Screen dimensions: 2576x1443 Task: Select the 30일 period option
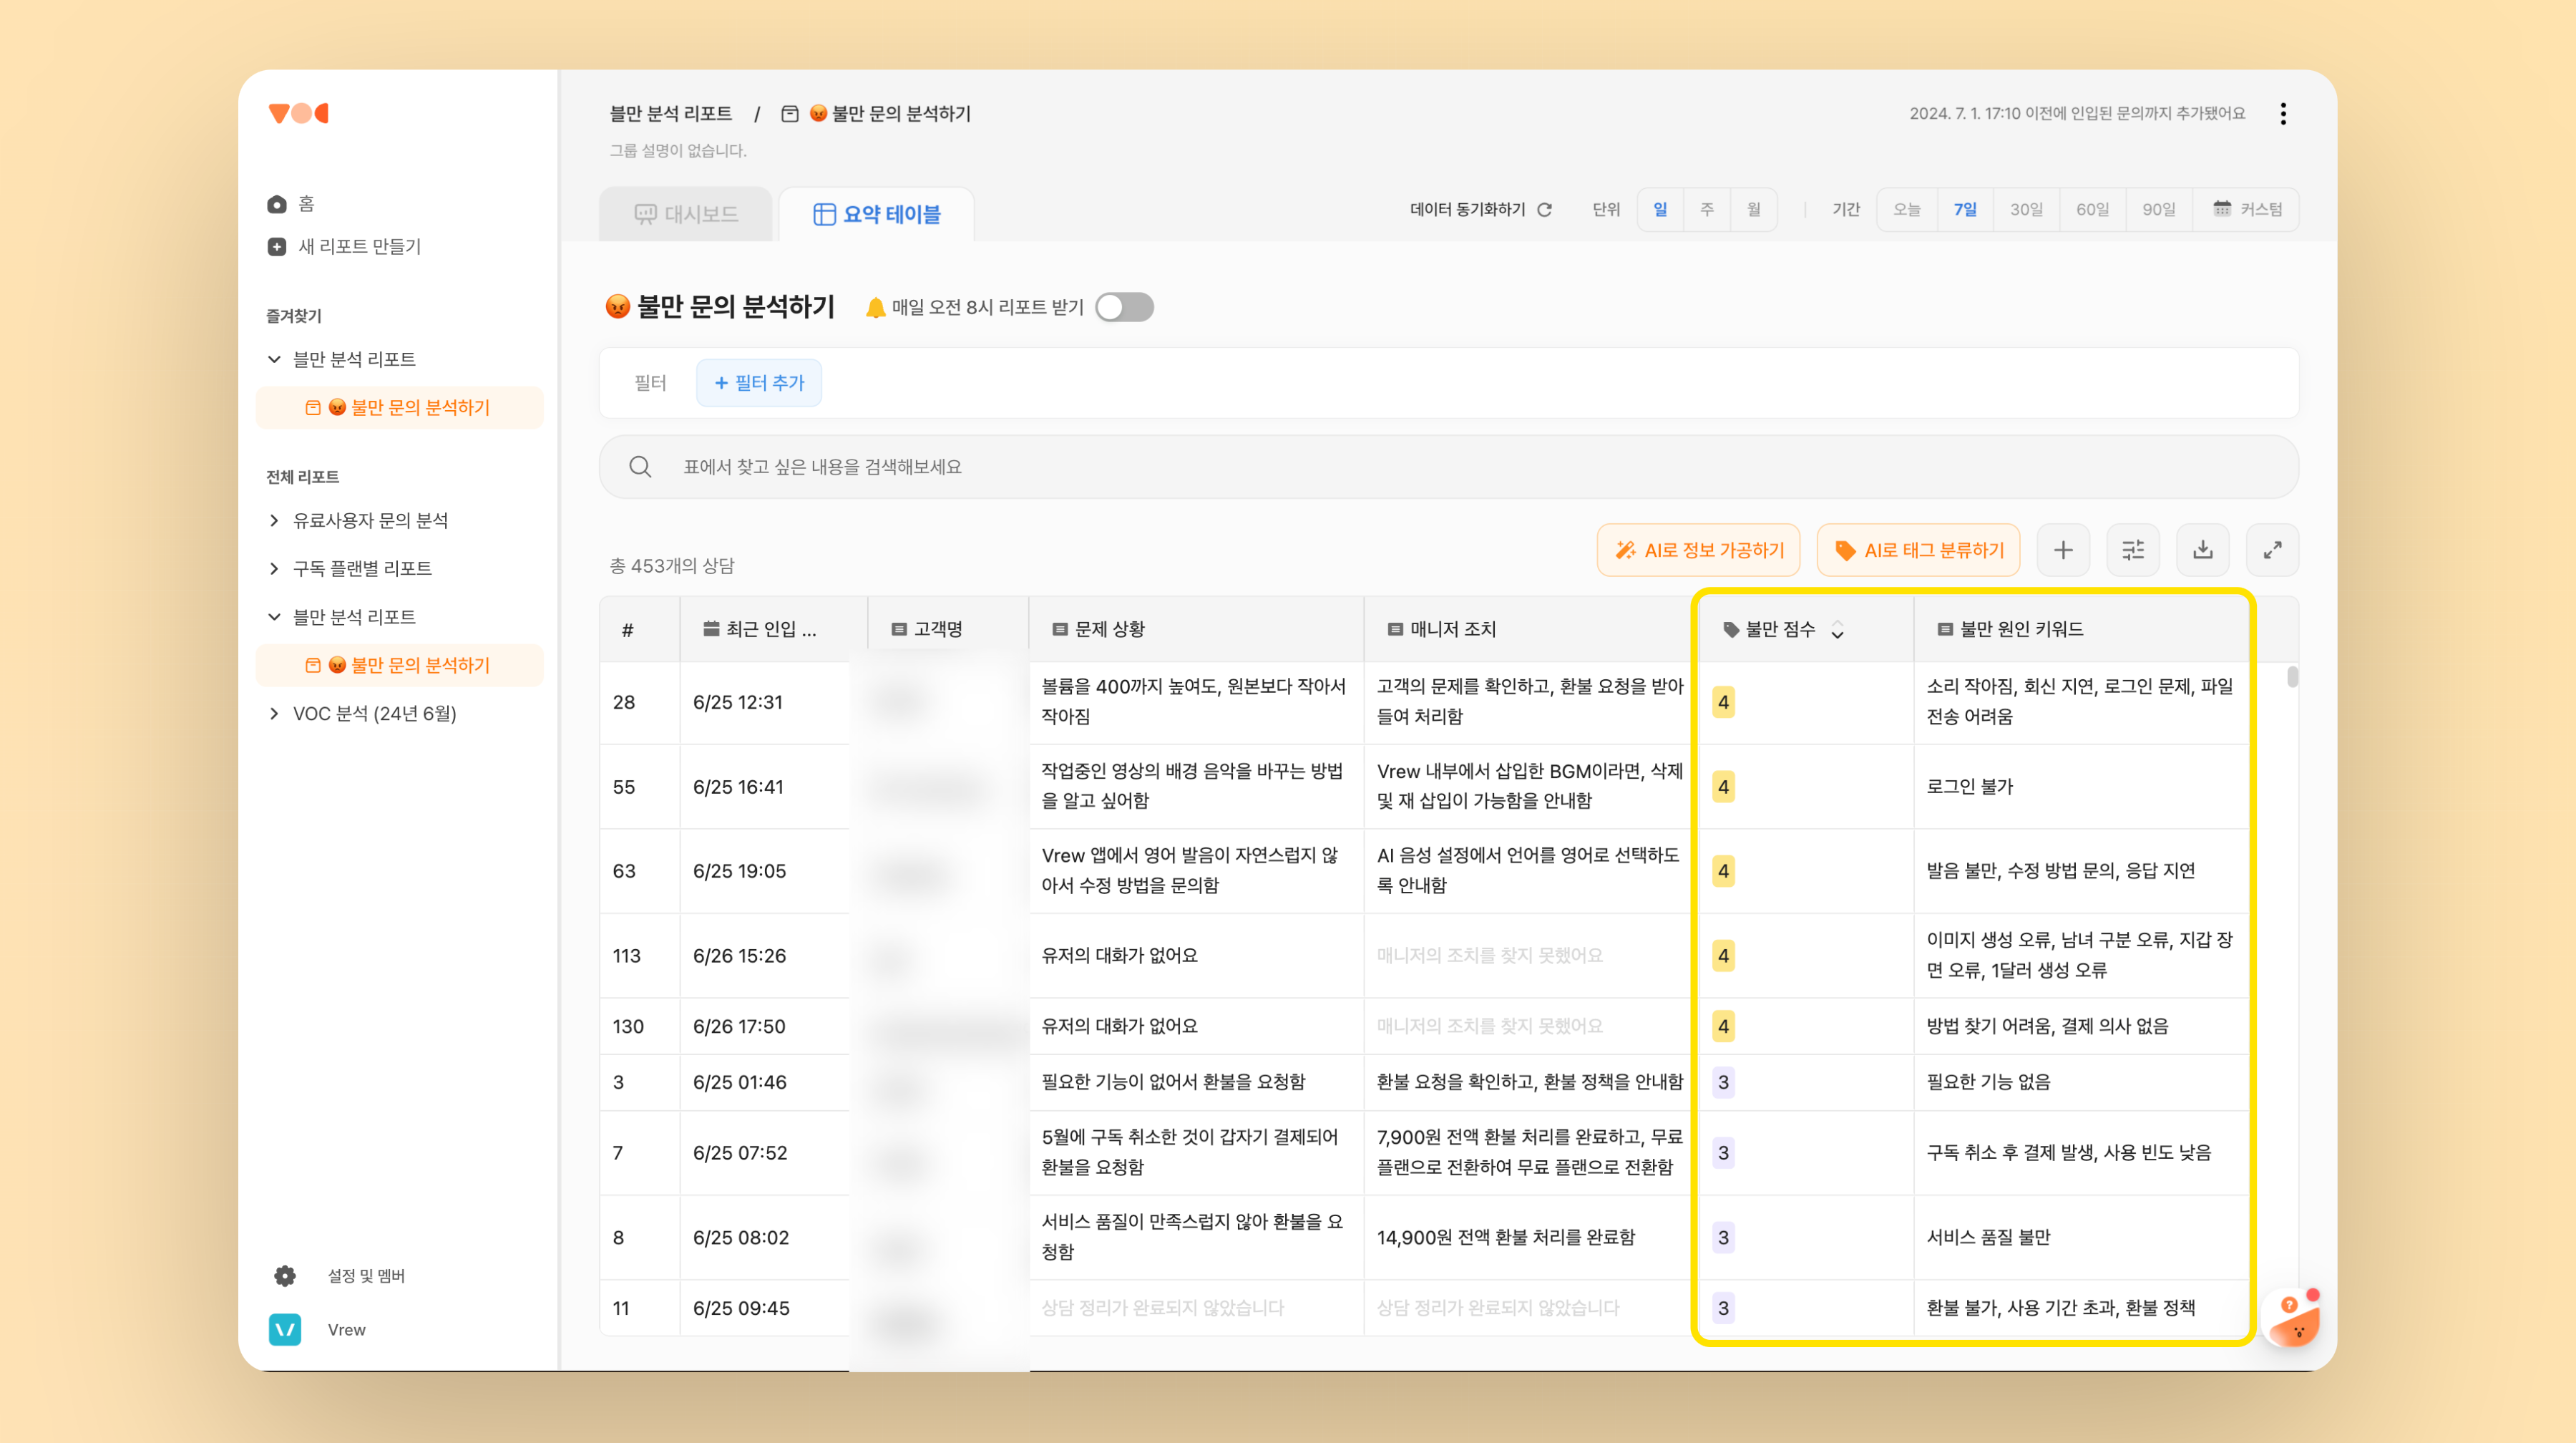click(x=2026, y=210)
